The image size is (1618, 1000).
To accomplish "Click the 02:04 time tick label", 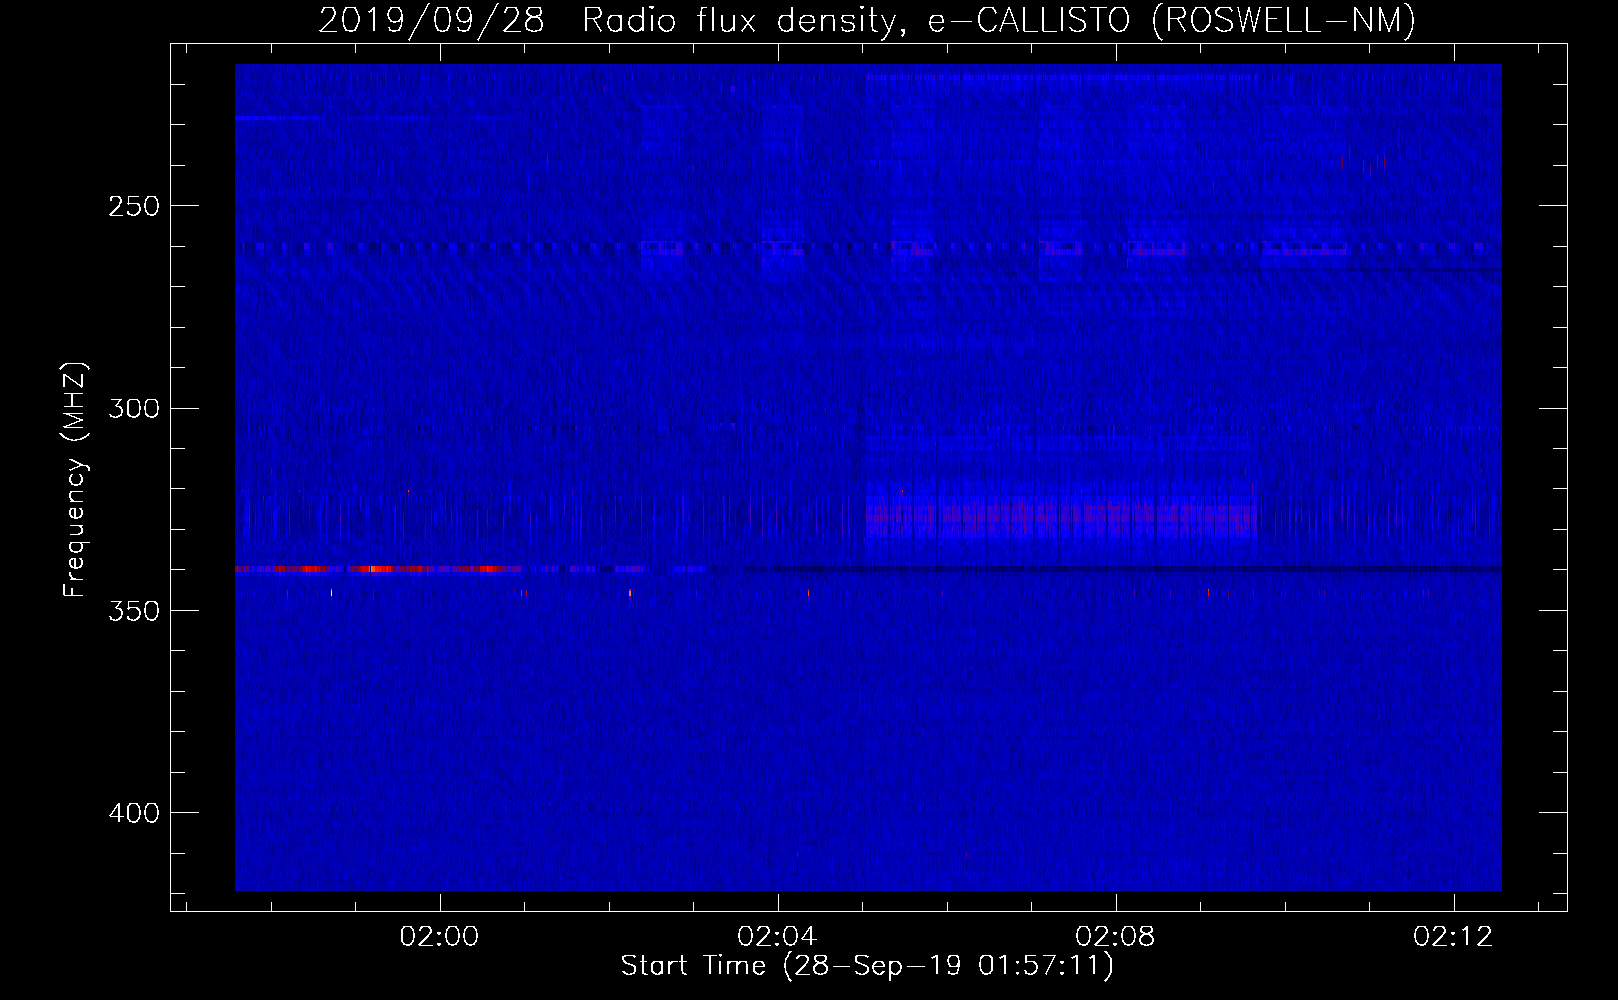I will click(x=777, y=936).
